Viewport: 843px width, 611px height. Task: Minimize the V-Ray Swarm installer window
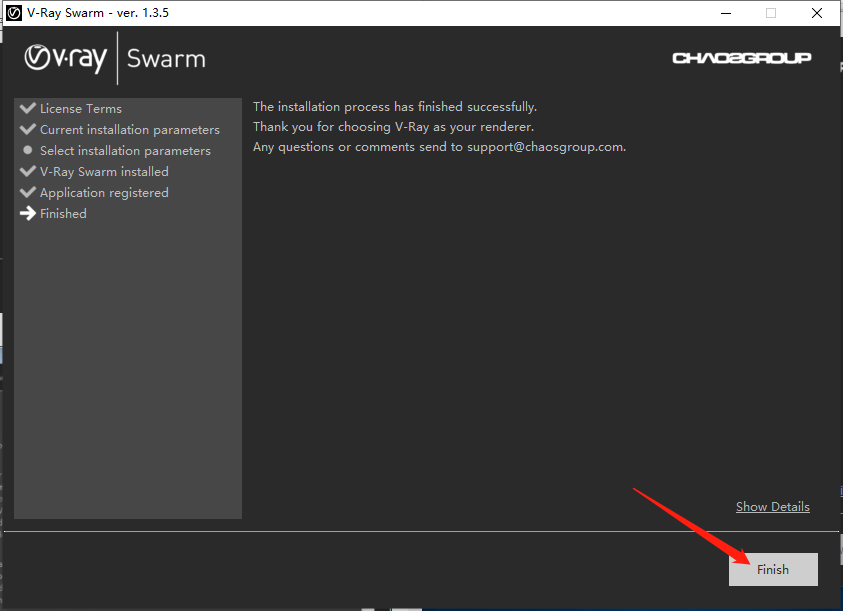click(726, 13)
